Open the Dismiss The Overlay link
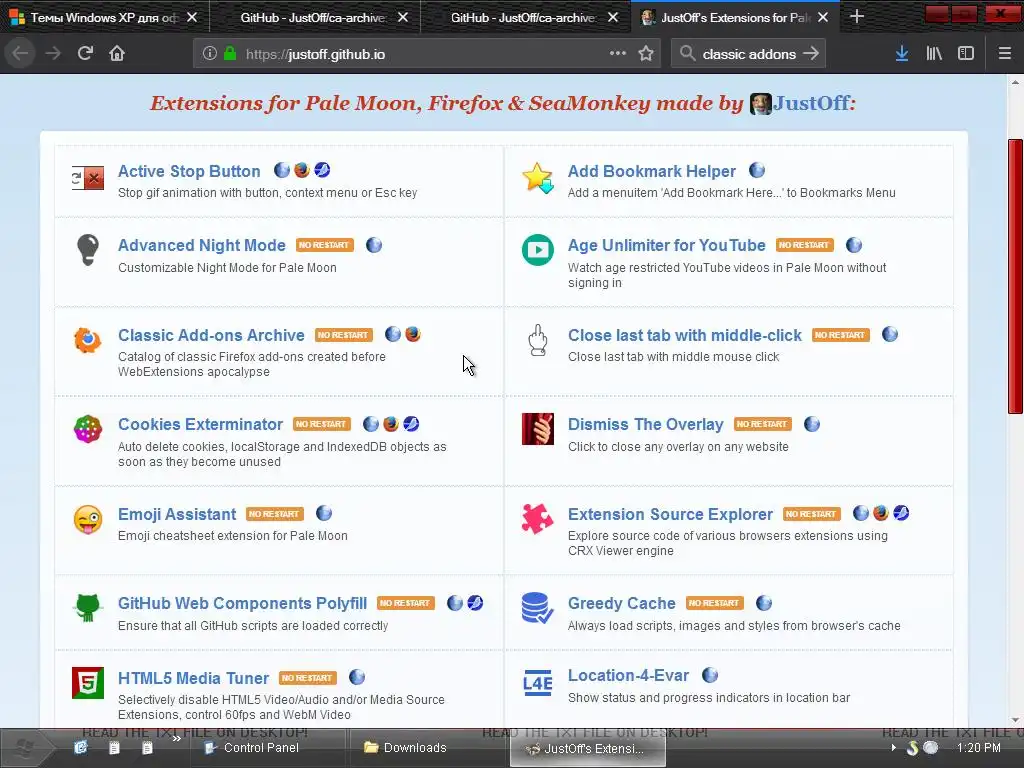Image resolution: width=1024 pixels, height=768 pixels. (x=645, y=424)
